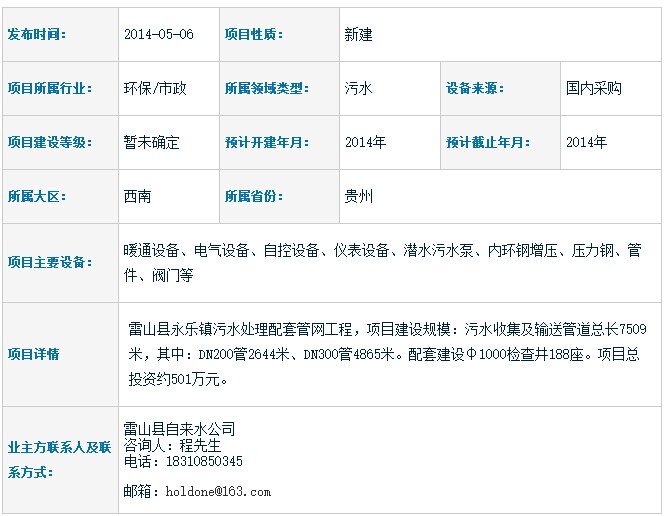668x516 pixels.
Task: Click the 贵州 province value
Action: (358, 196)
